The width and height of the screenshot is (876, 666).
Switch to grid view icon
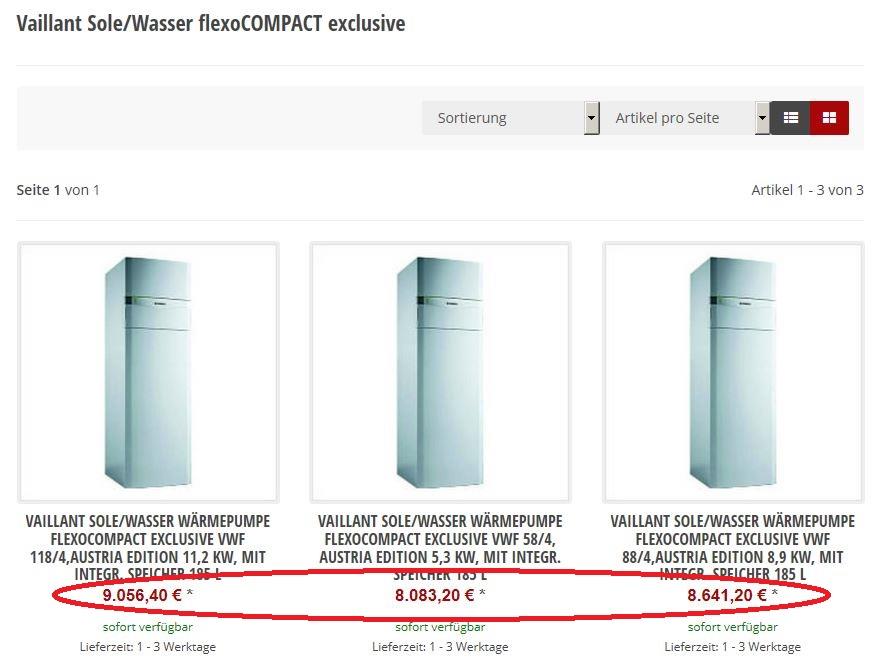[829, 118]
